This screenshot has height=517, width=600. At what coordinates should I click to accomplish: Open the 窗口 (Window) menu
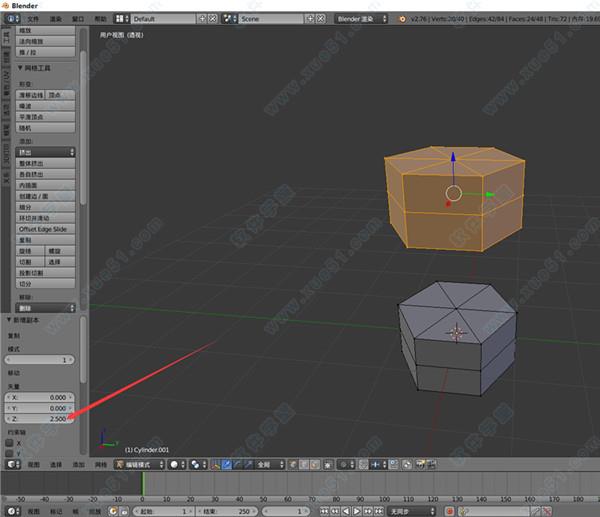pyautogui.click(x=78, y=19)
